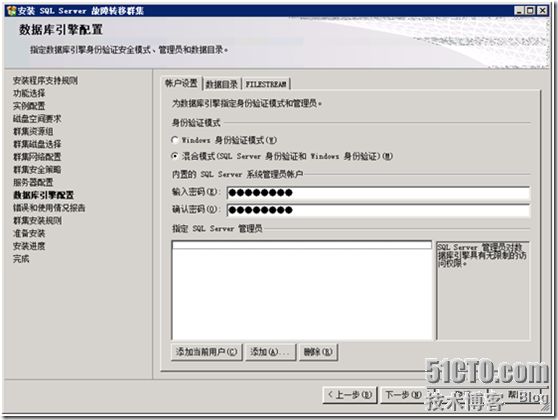The width and height of the screenshot is (558, 420).
Task: Select 完成 in the step list
Action: pos(21,259)
